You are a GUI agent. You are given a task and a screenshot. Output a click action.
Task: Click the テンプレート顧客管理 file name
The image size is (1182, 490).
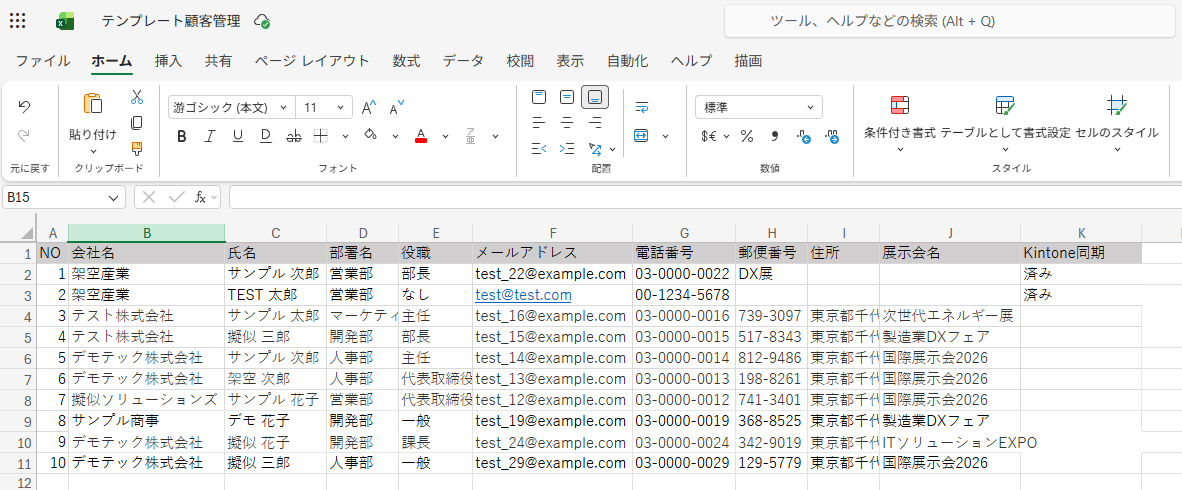click(x=171, y=21)
